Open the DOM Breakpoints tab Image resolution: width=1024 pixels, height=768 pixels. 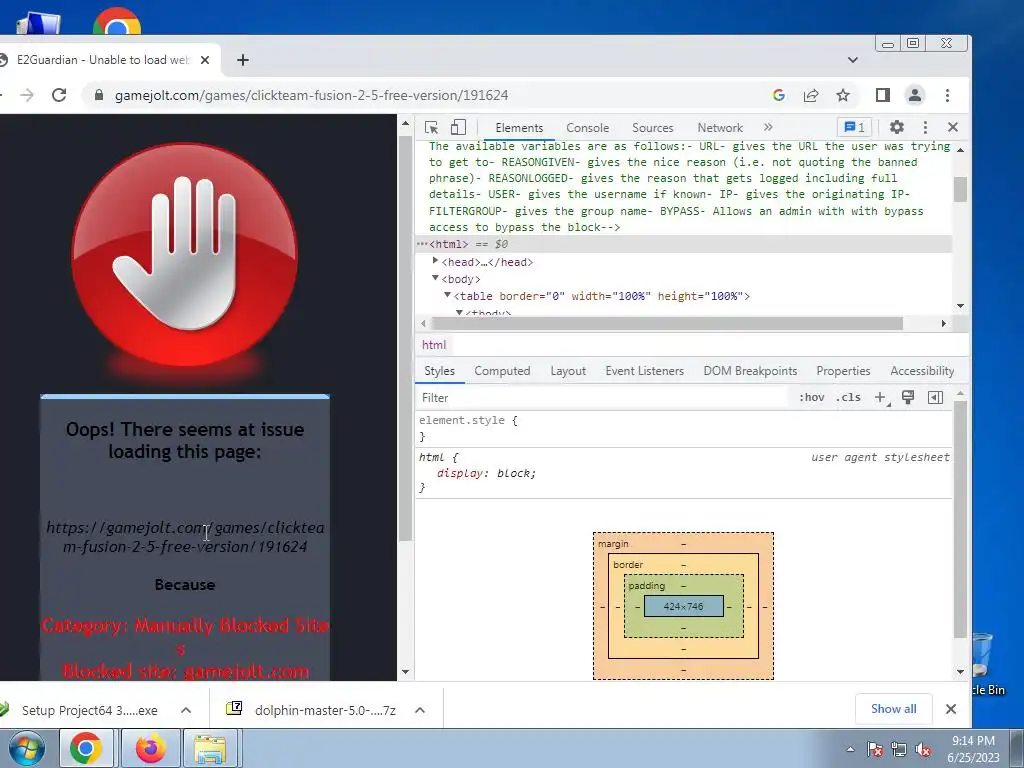(x=750, y=371)
